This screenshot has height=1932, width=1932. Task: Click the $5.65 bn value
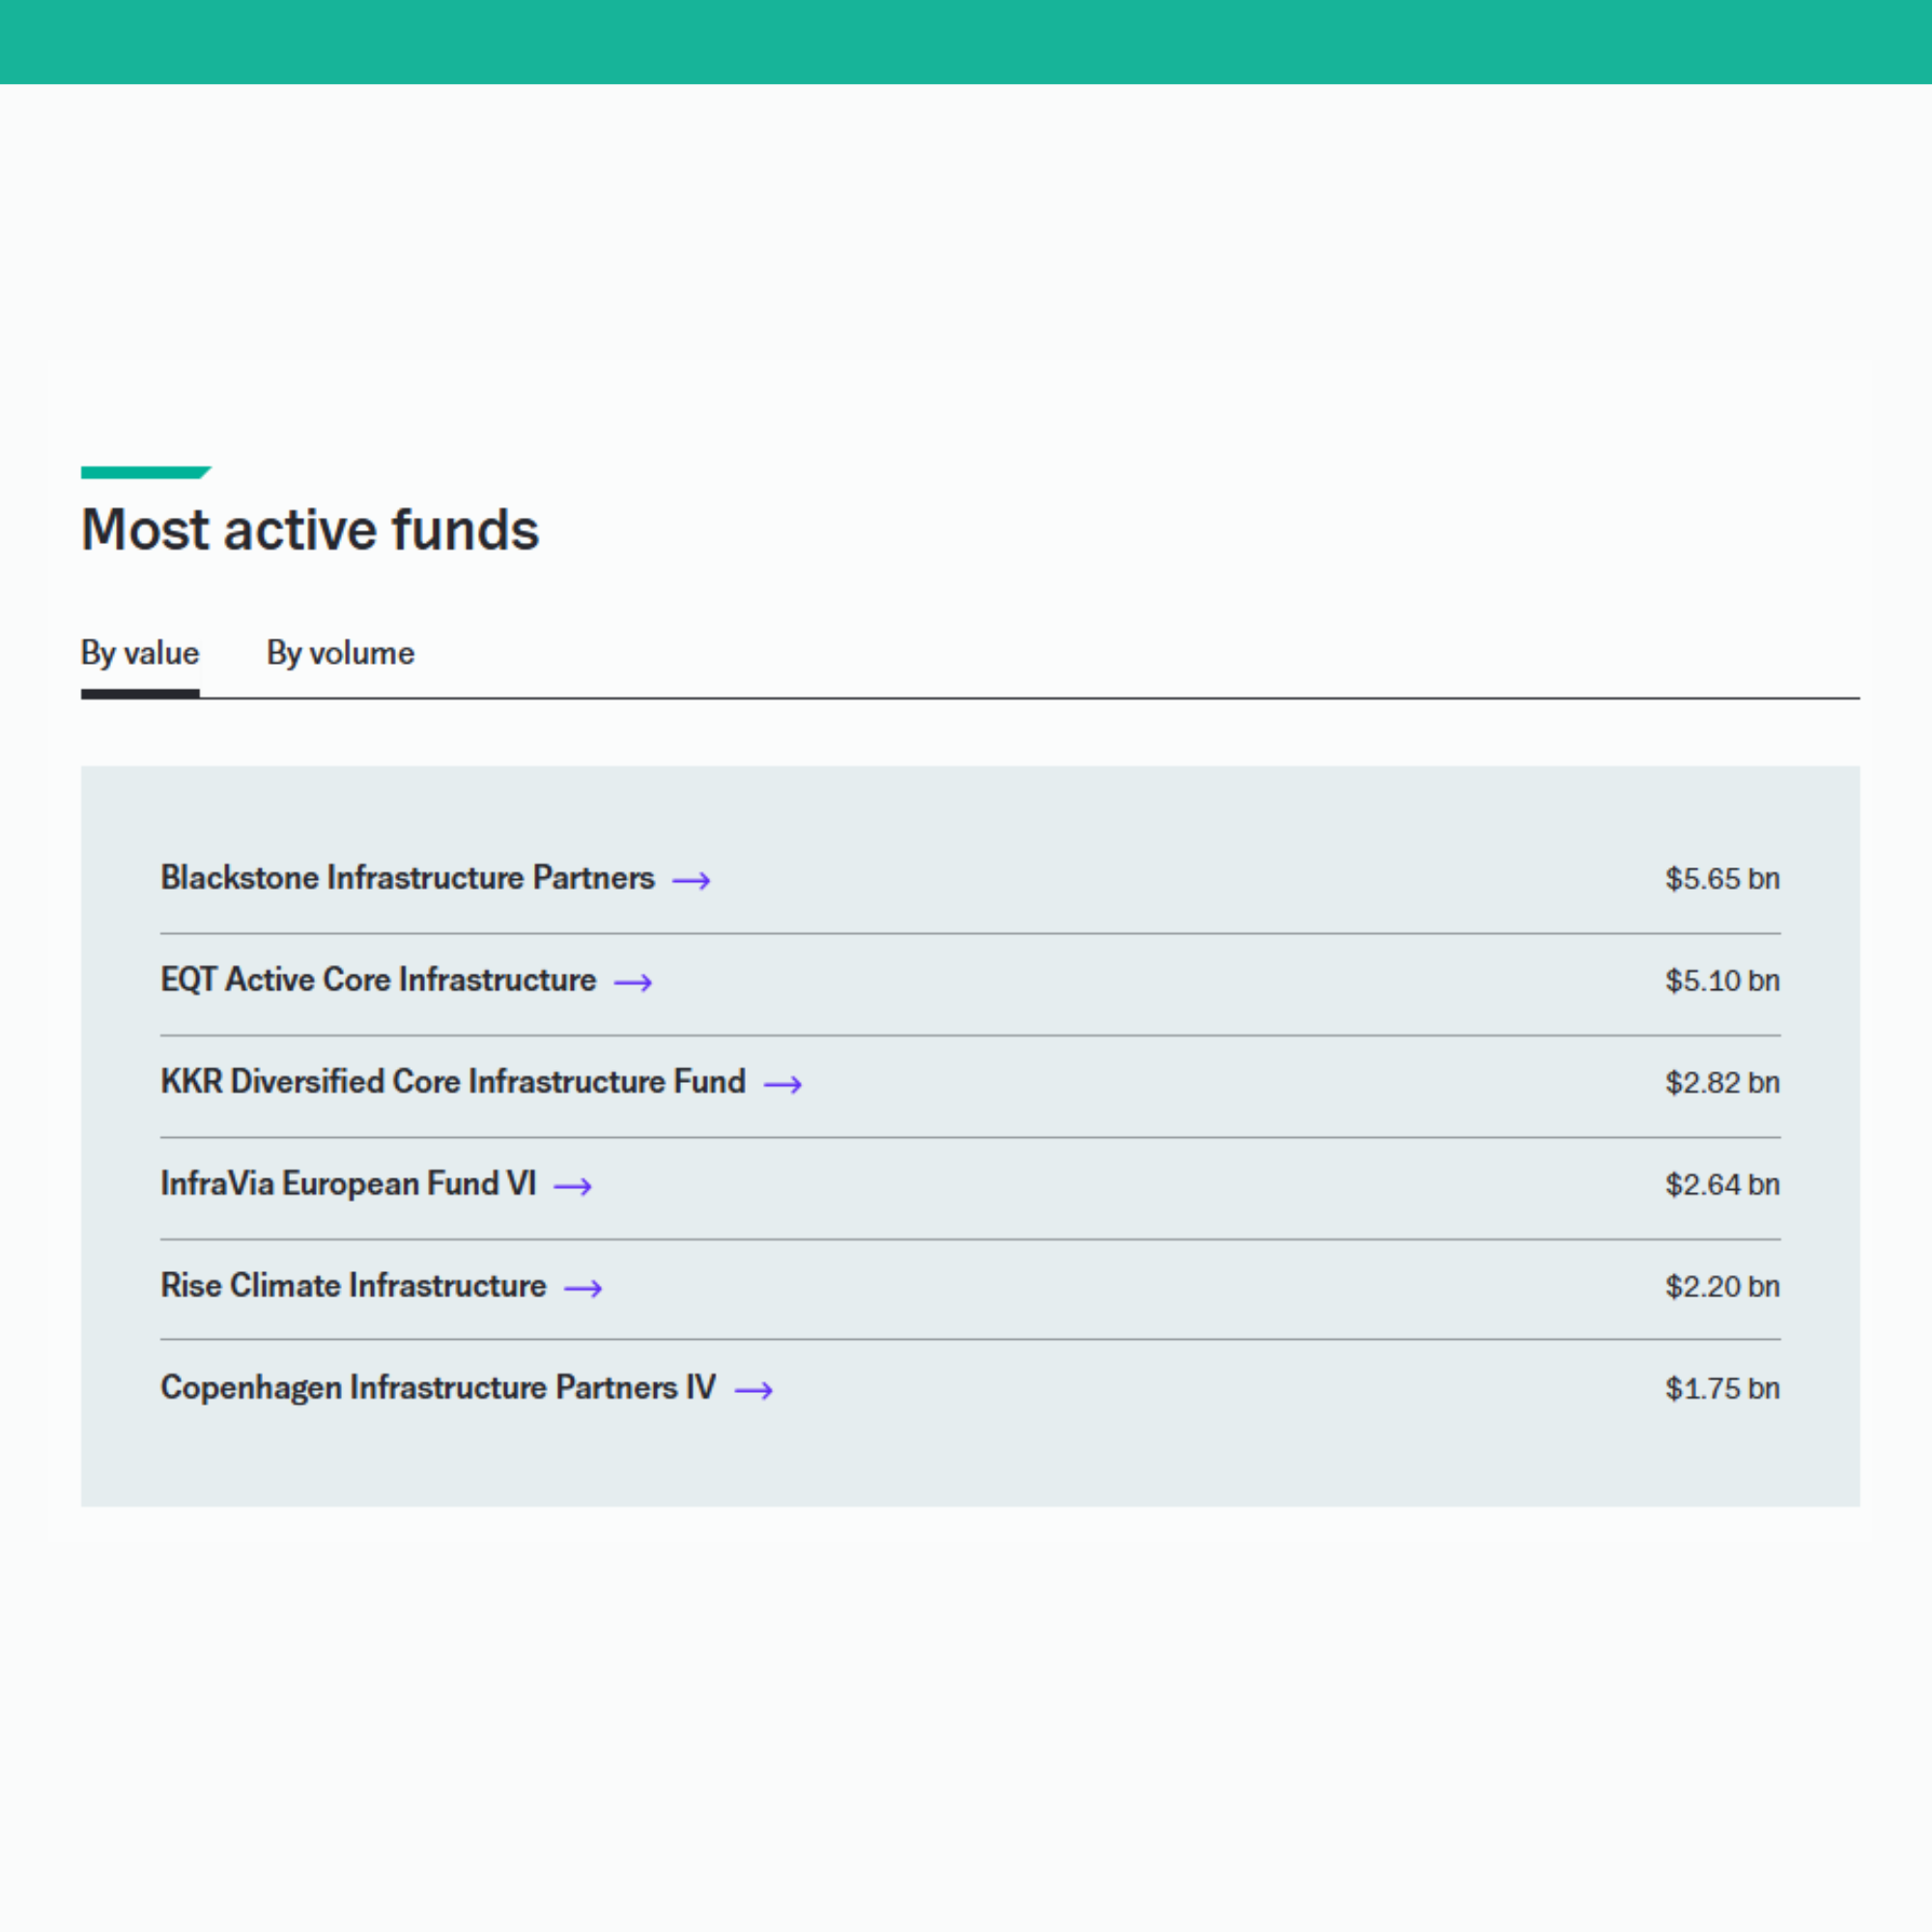(1722, 879)
